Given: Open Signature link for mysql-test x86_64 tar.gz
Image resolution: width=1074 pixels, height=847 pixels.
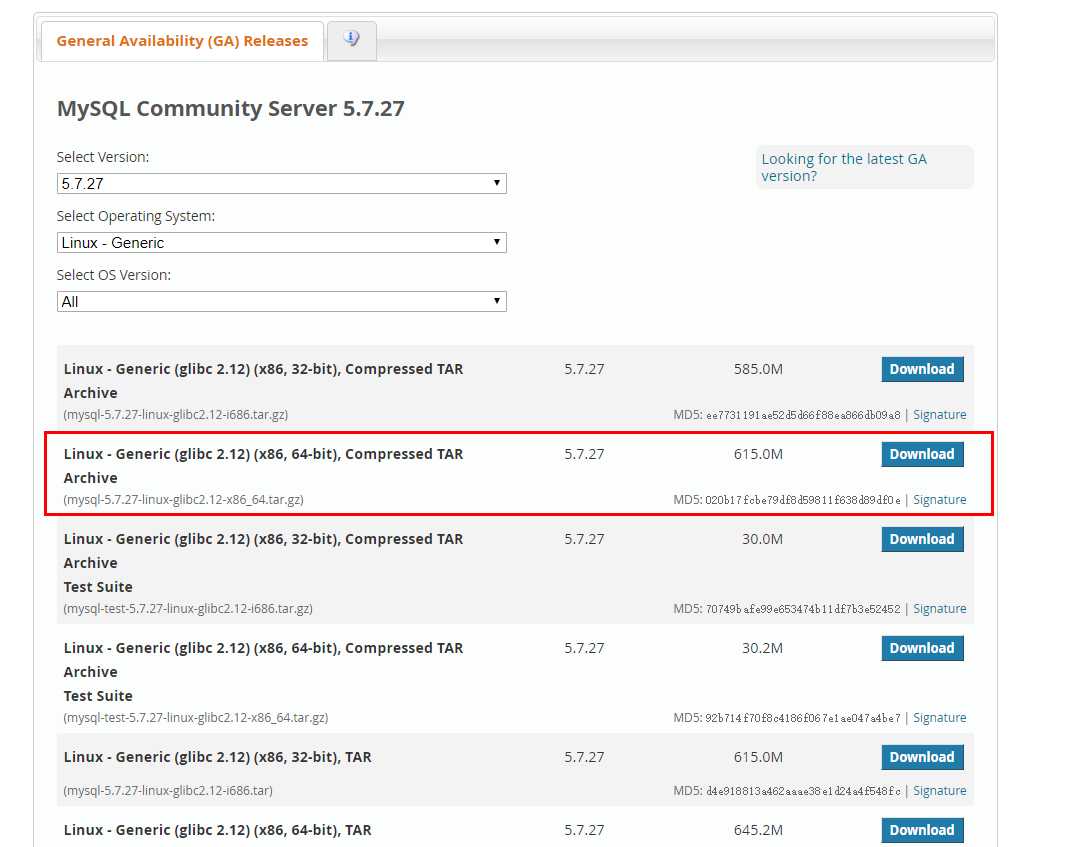Looking at the screenshot, I should pyautogui.click(x=940, y=717).
